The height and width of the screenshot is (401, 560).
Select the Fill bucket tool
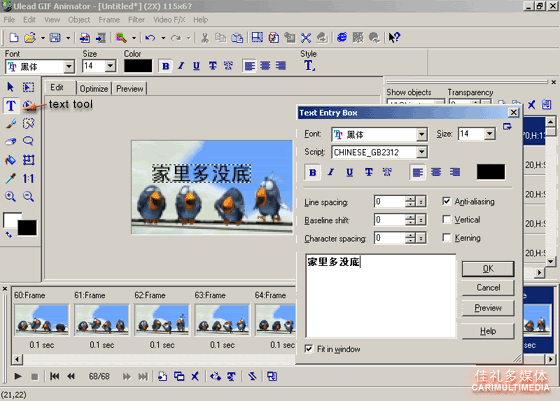[x=11, y=160]
